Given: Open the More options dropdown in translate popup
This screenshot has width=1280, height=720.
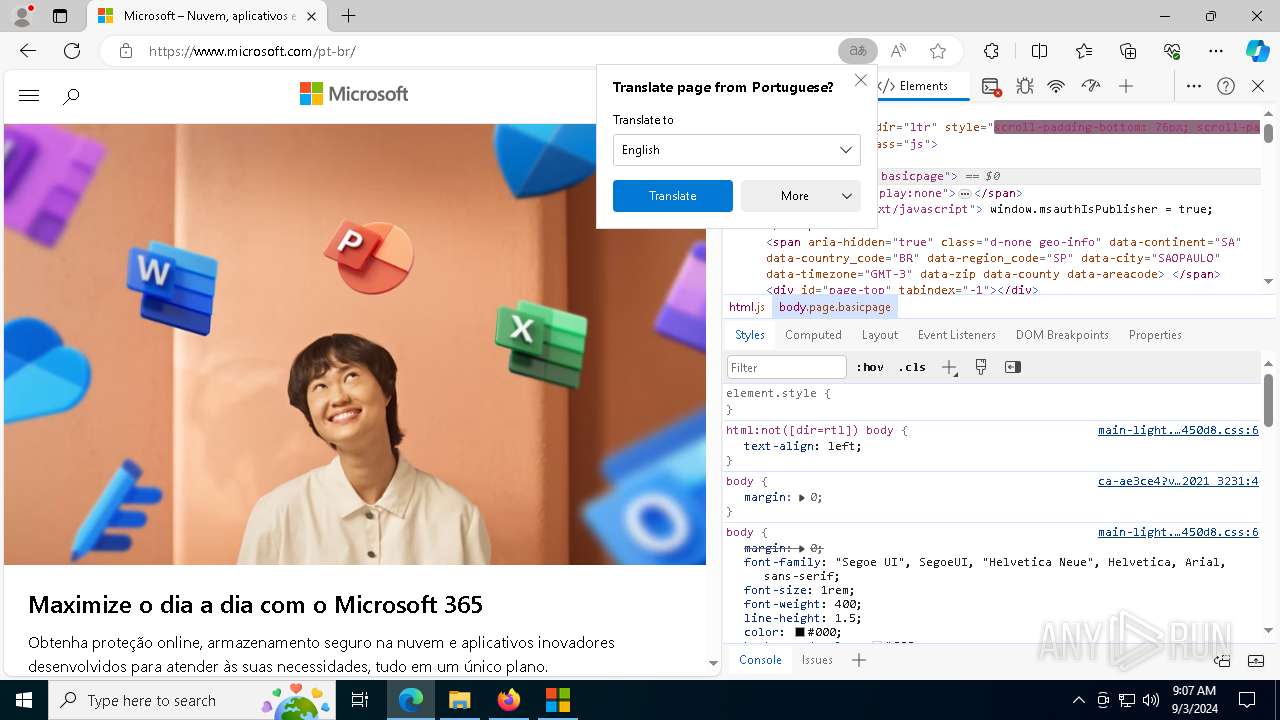Looking at the screenshot, I should pos(801,196).
